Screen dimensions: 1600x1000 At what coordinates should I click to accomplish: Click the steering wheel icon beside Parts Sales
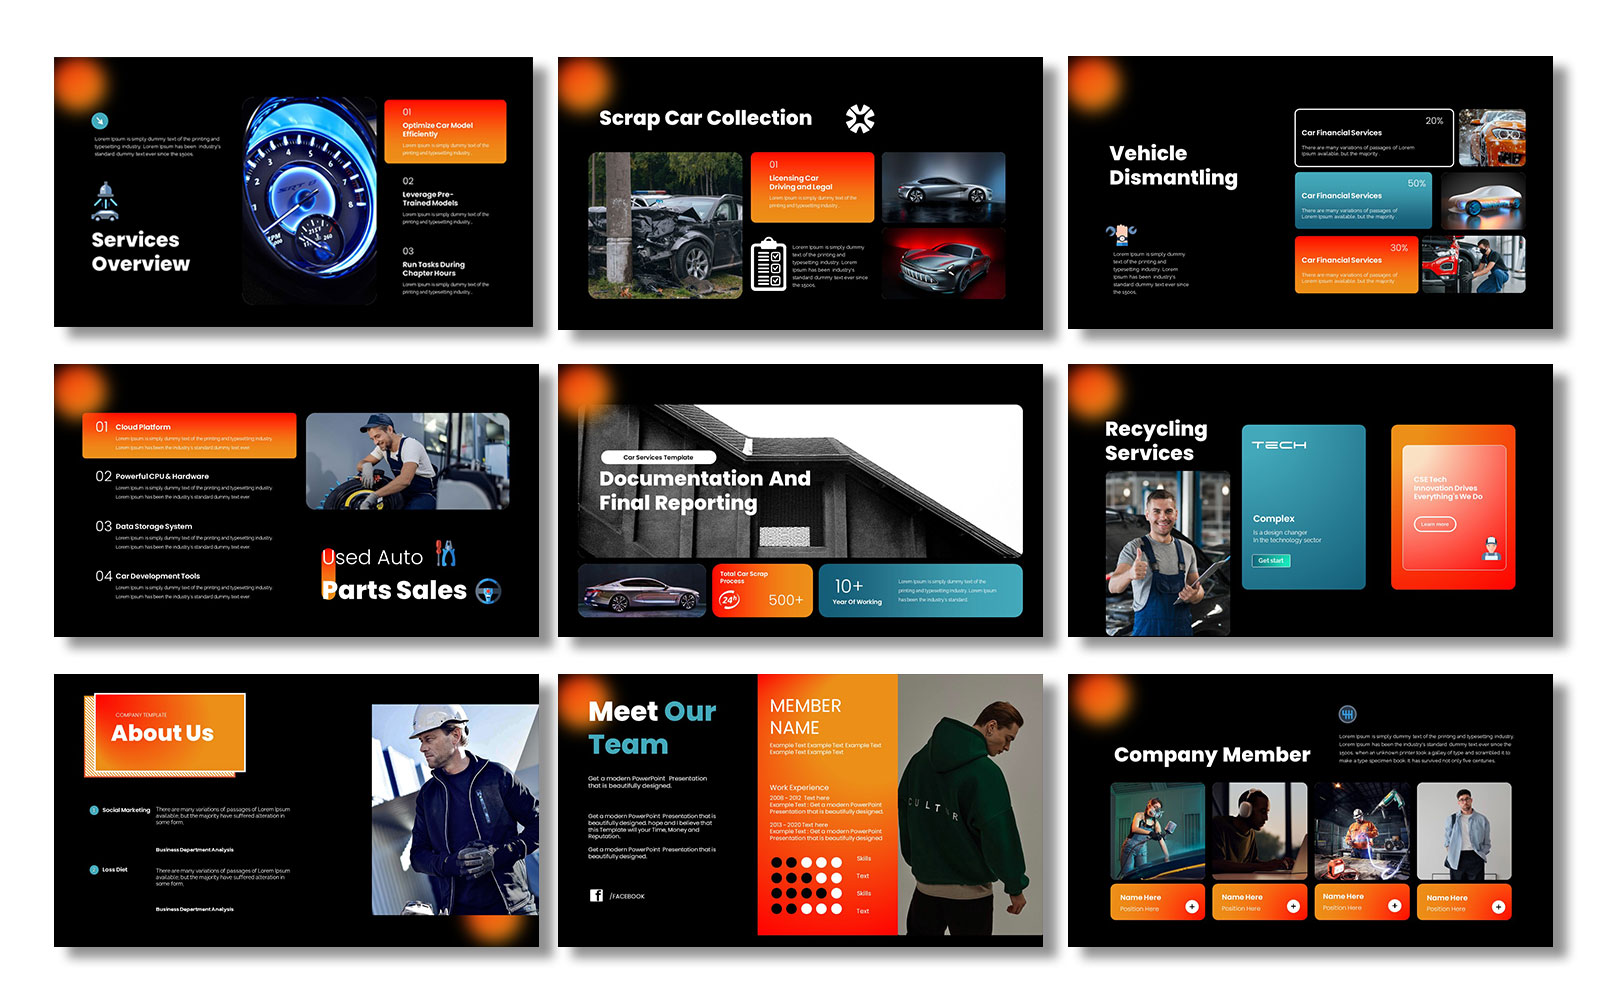coord(488,591)
